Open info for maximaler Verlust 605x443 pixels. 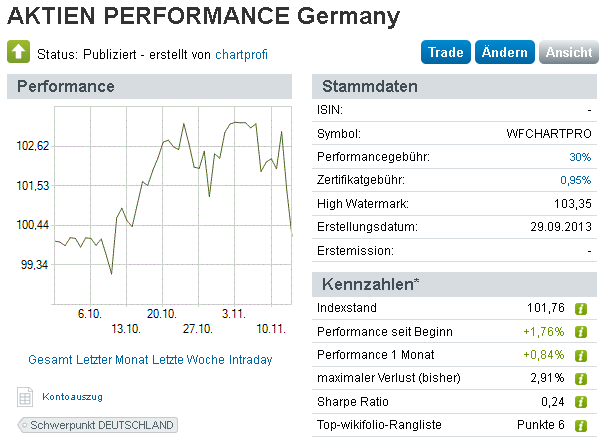pyautogui.click(x=579, y=378)
